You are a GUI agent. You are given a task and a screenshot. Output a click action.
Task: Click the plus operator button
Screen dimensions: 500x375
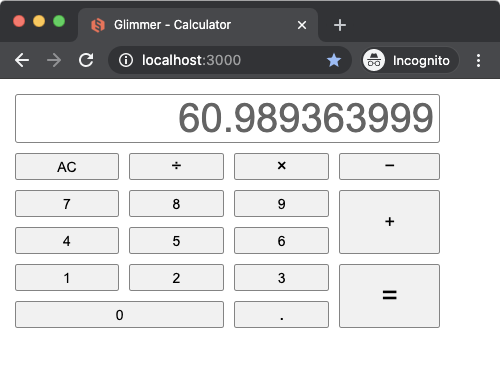click(x=389, y=222)
